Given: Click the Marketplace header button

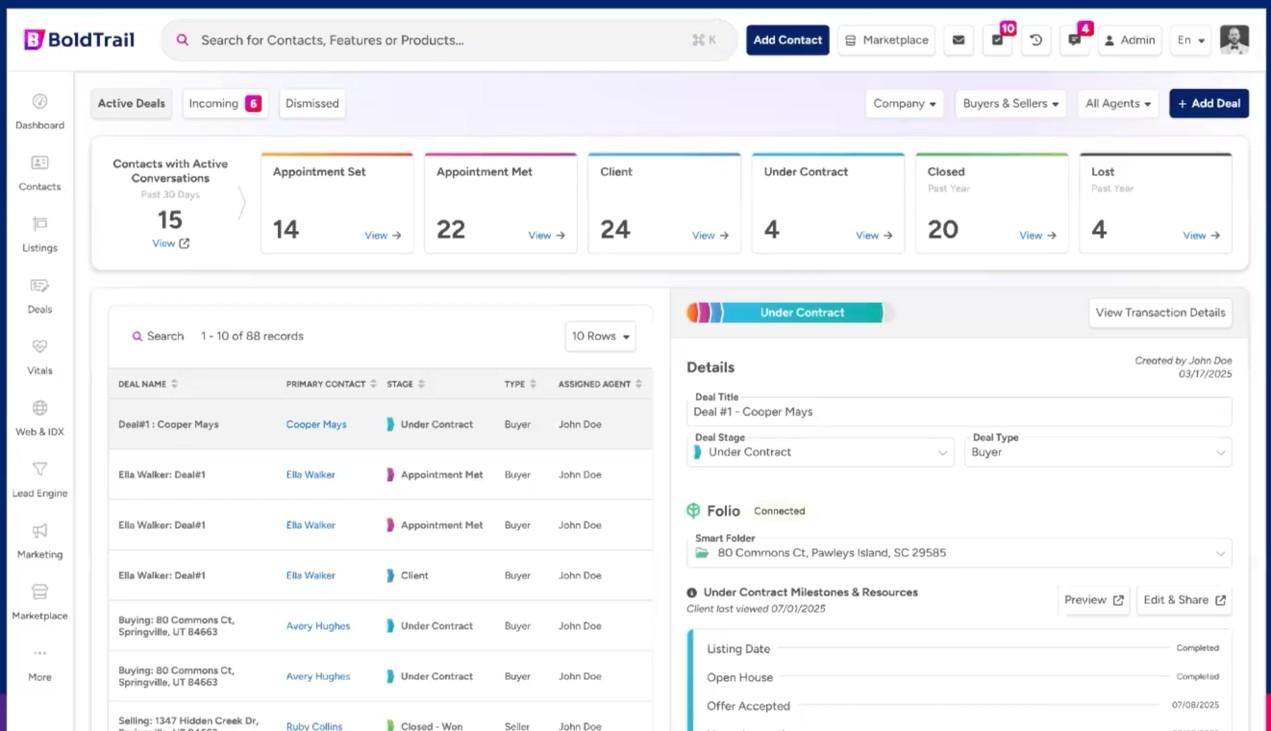Looking at the screenshot, I should point(886,40).
